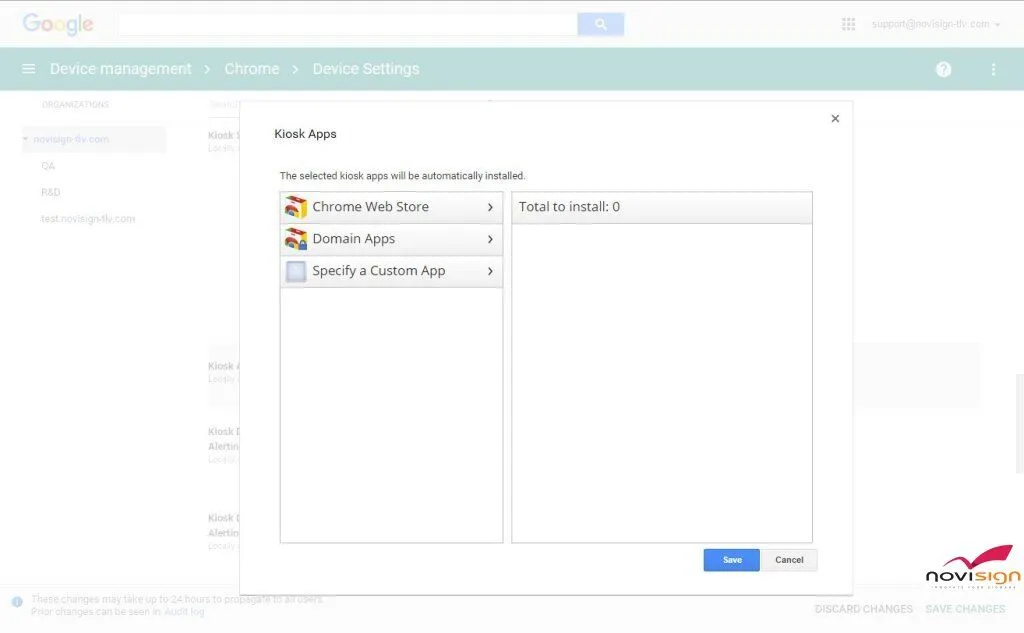This screenshot has width=1024, height=633.
Task: Save the selected kiosk apps
Action: [x=731, y=560]
